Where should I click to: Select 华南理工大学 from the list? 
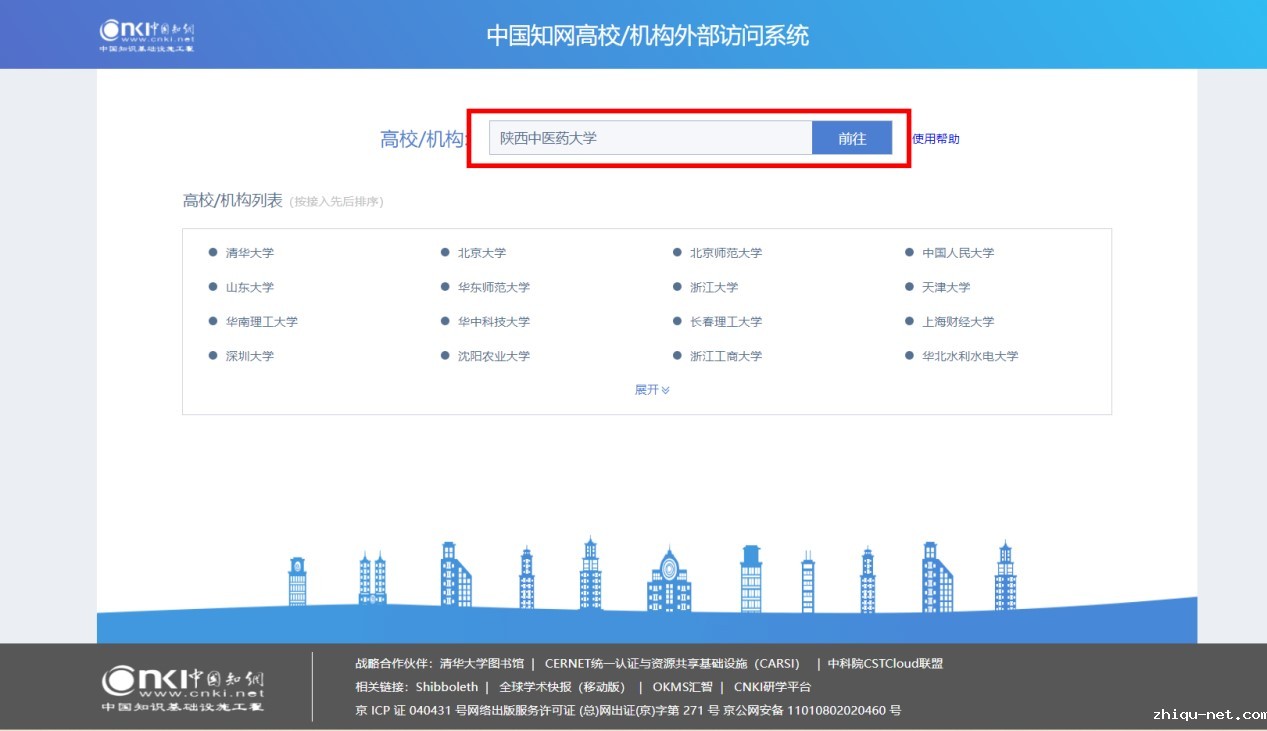(x=261, y=322)
